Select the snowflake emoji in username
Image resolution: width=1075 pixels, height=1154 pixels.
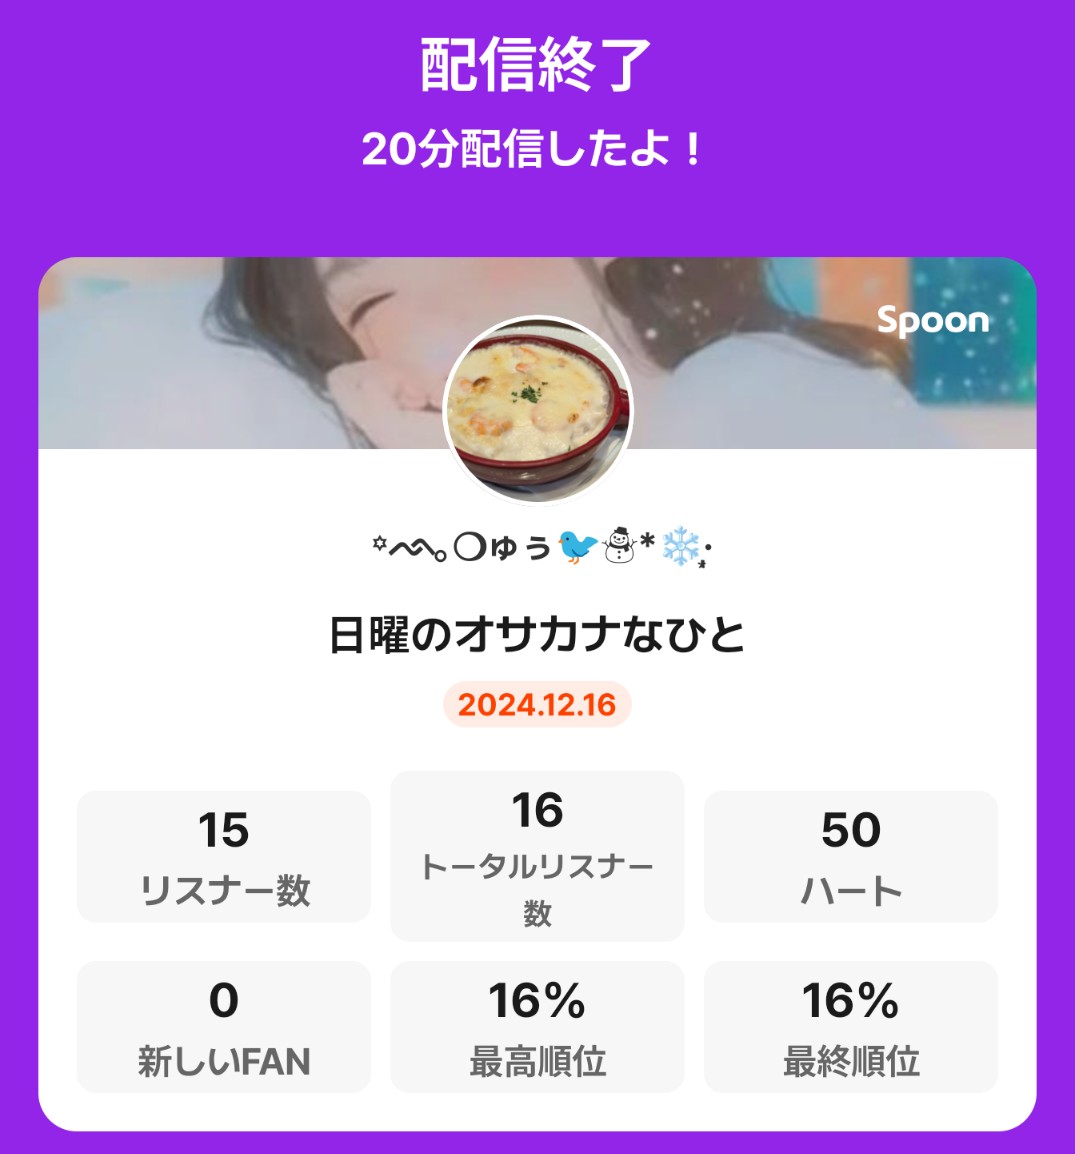click(x=681, y=547)
